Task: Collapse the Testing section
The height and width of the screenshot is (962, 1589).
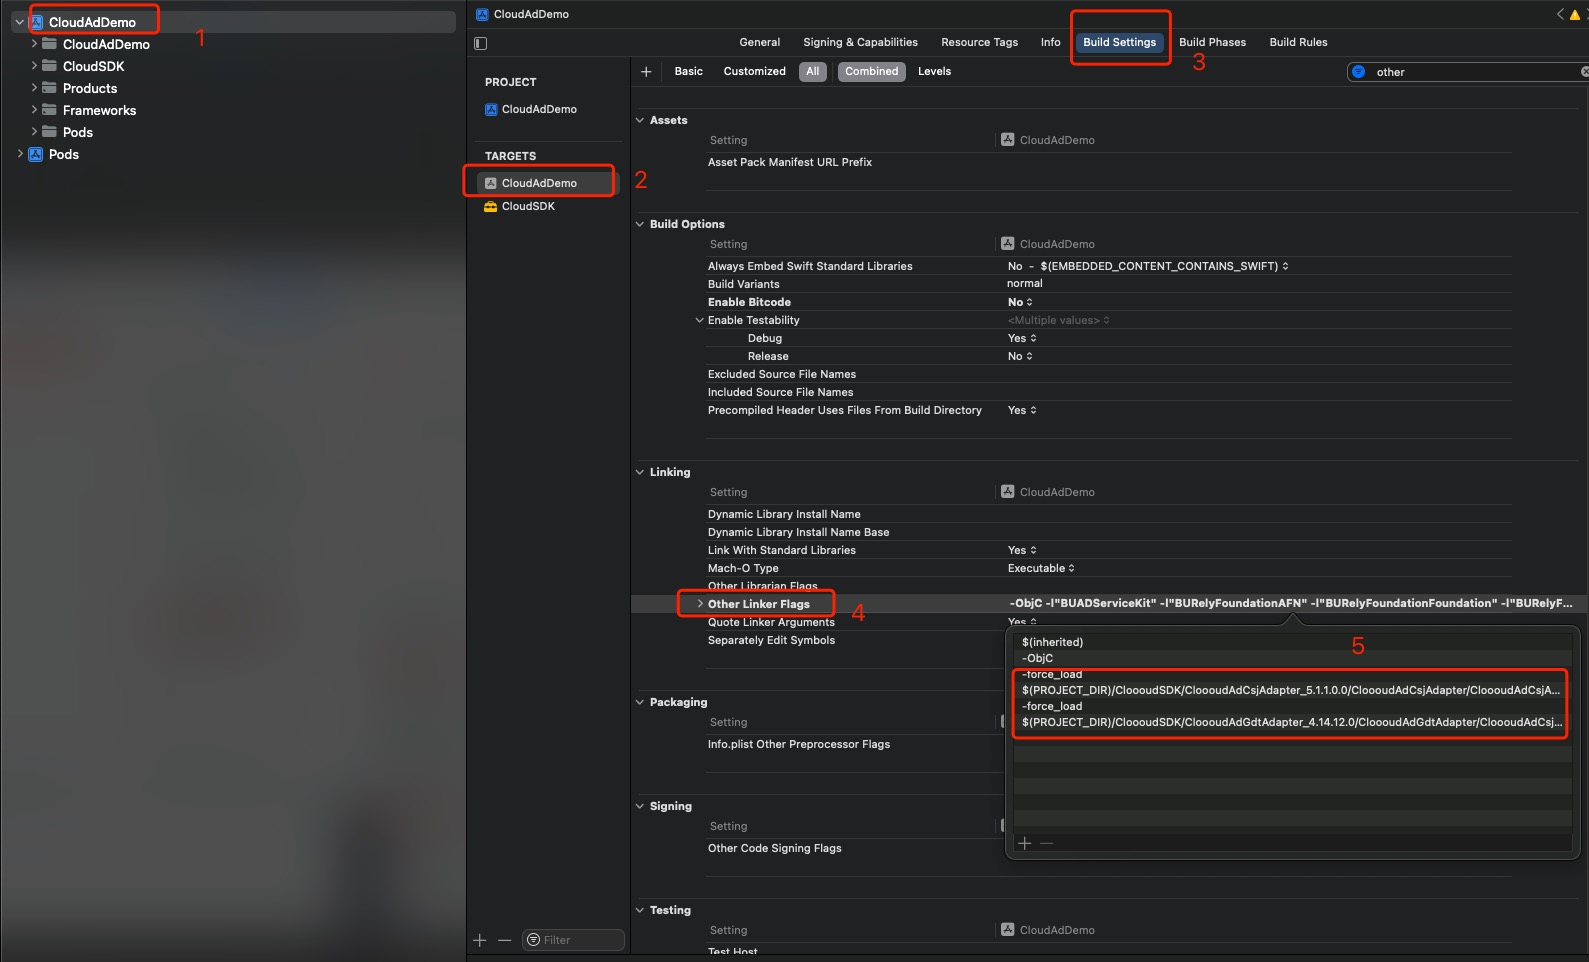Action: [x=640, y=910]
